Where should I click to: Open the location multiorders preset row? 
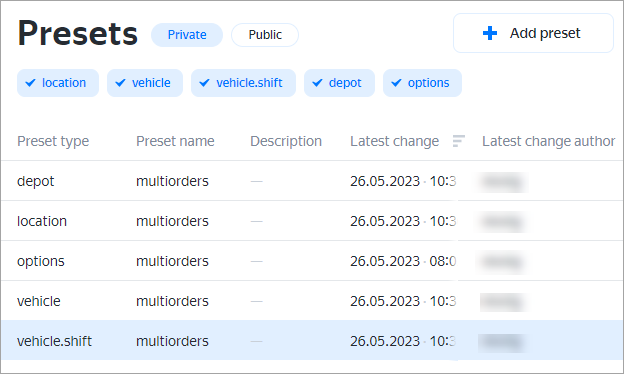coord(312,221)
